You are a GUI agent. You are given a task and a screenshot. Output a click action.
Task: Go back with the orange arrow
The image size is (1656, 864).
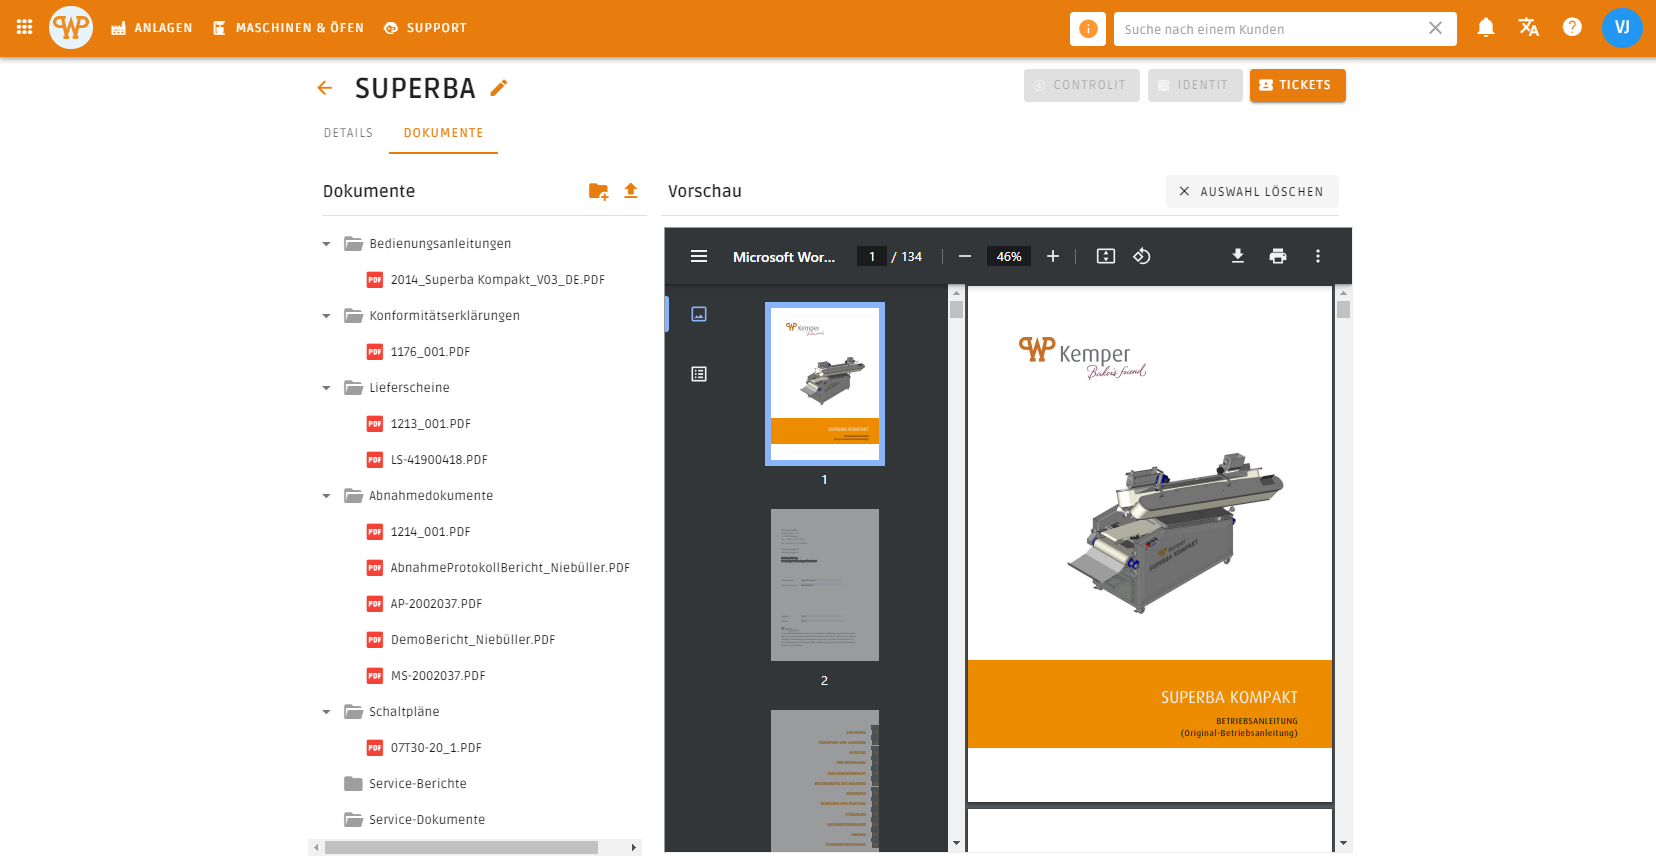click(325, 88)
